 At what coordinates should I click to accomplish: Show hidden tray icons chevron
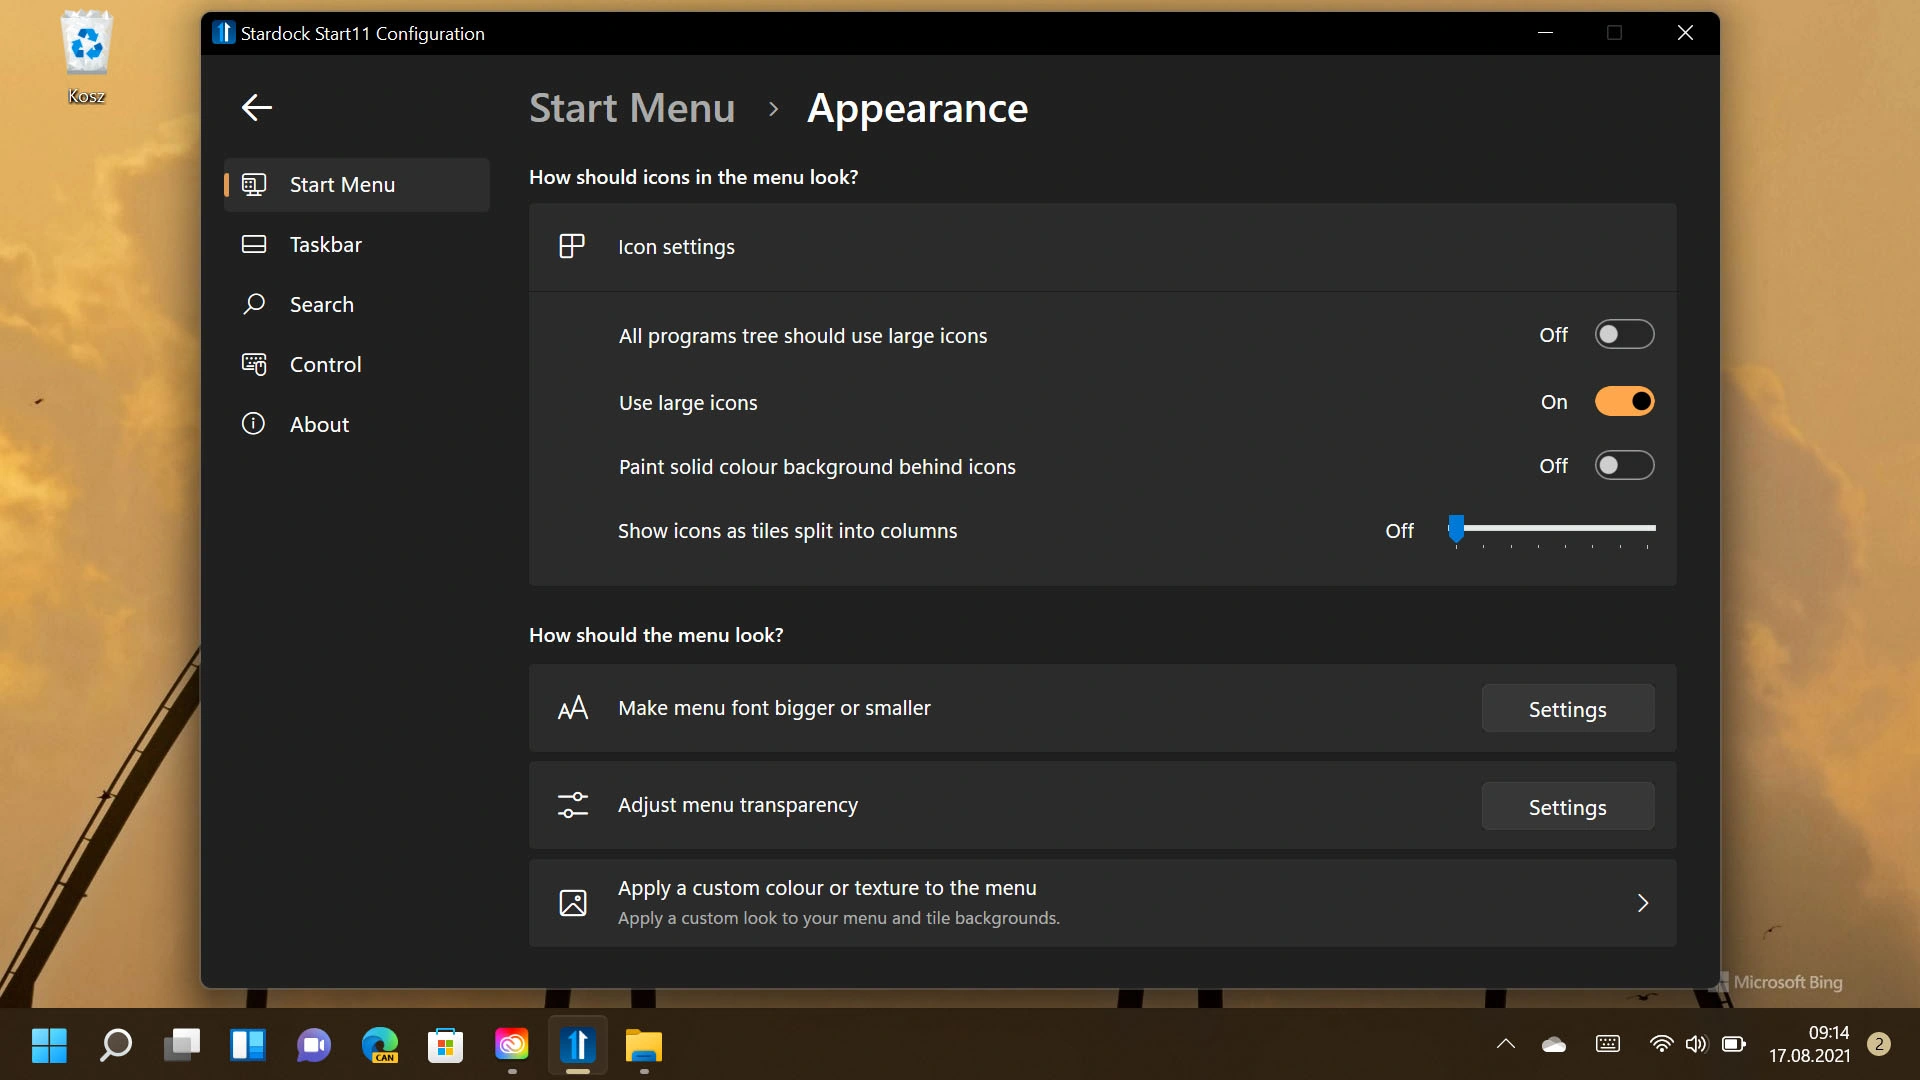pos(1505,1044)
